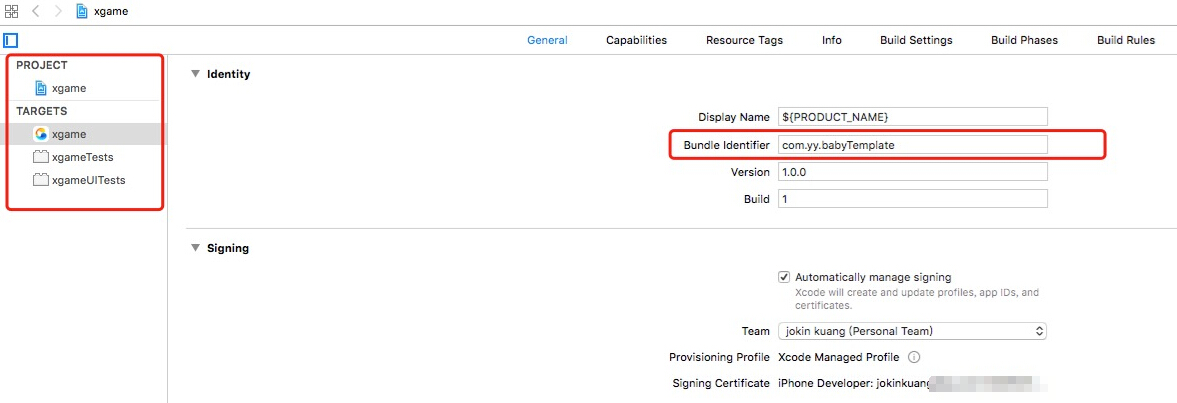Open the related items grid icon
This screenshot has width=1177, height=403.
pyautogui.click(x=11, y=12)
